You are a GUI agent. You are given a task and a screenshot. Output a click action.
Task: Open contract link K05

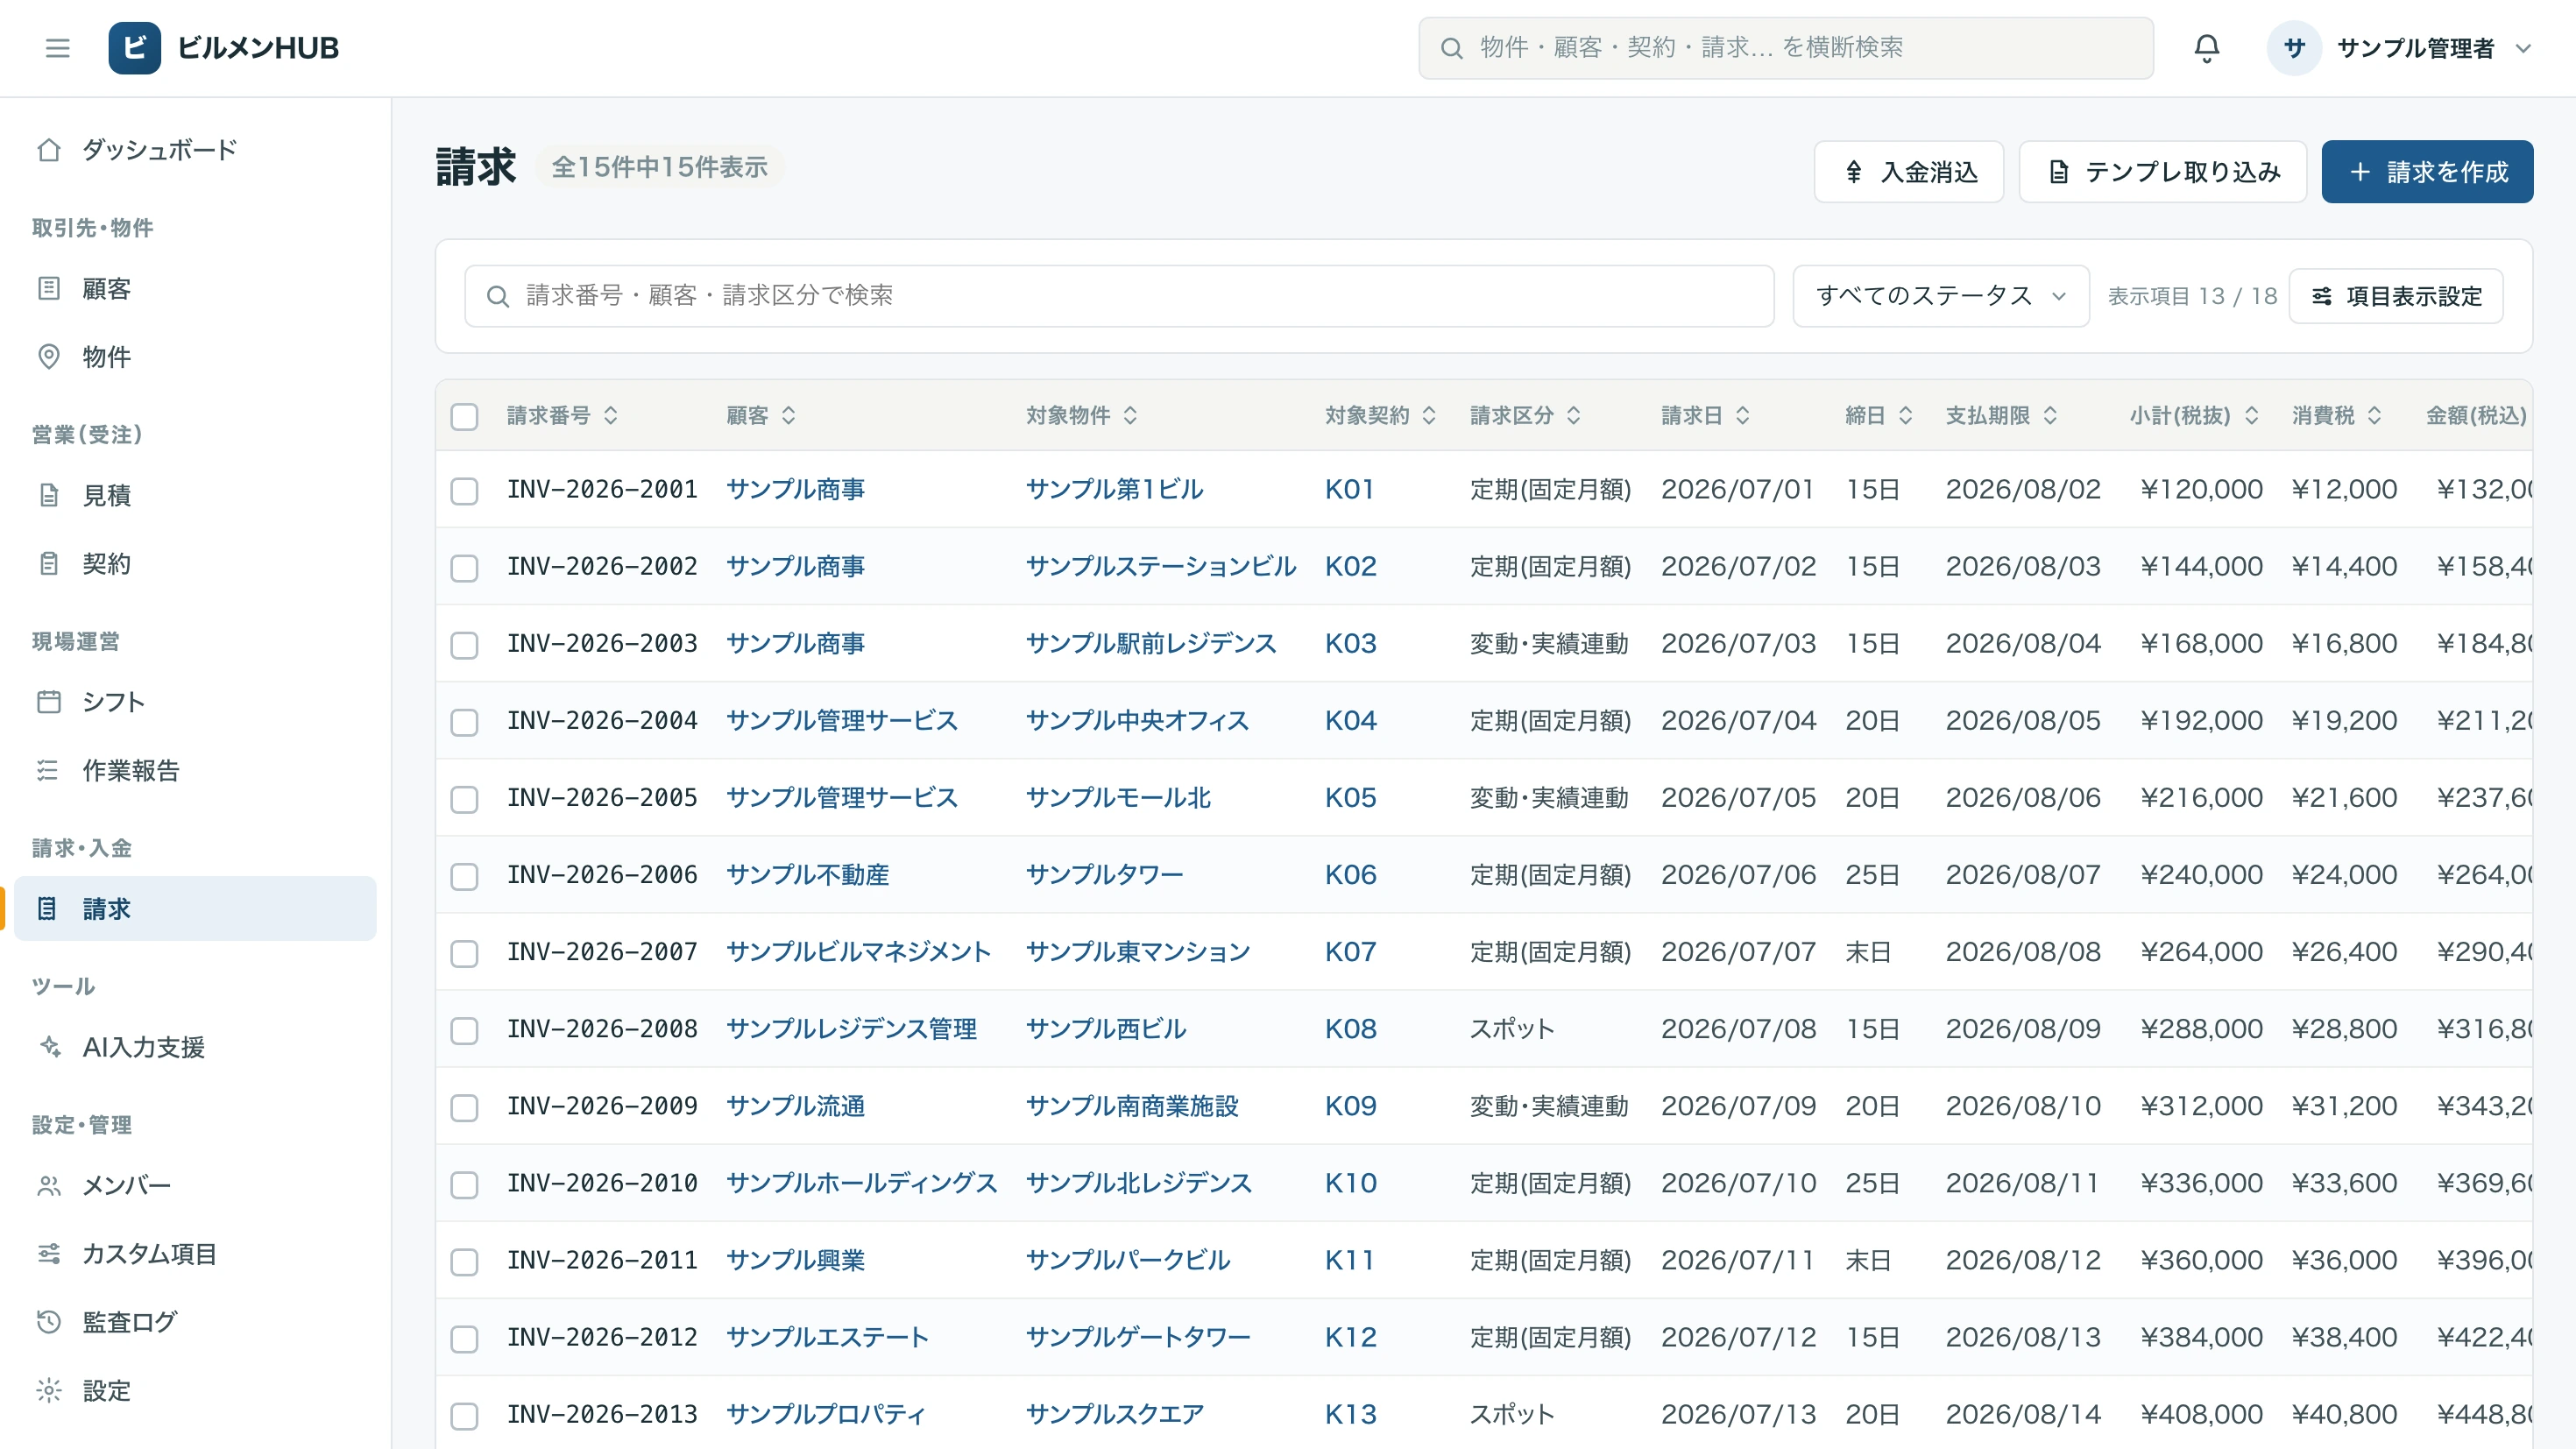coord(1350,798)
